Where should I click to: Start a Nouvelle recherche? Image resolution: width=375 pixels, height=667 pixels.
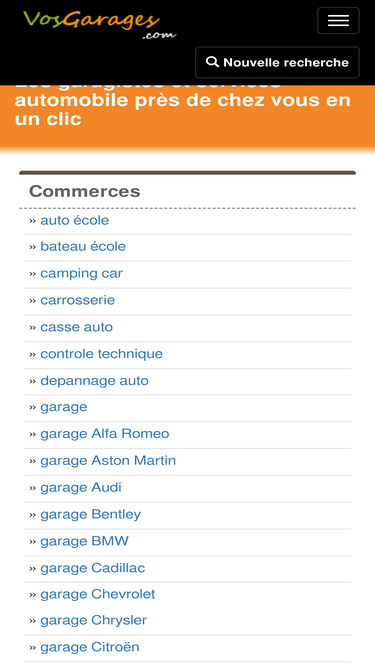(x=277, y=63)
